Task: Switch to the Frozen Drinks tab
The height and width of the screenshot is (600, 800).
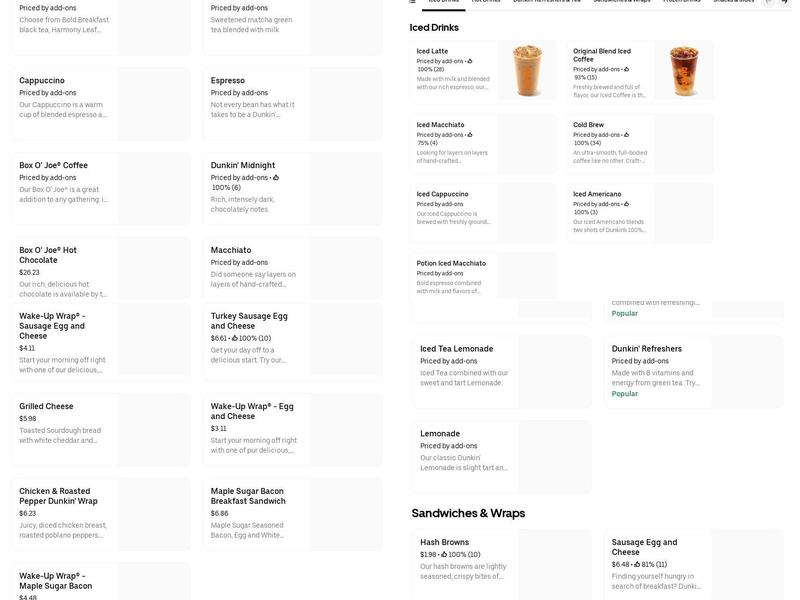Action: 681,2
